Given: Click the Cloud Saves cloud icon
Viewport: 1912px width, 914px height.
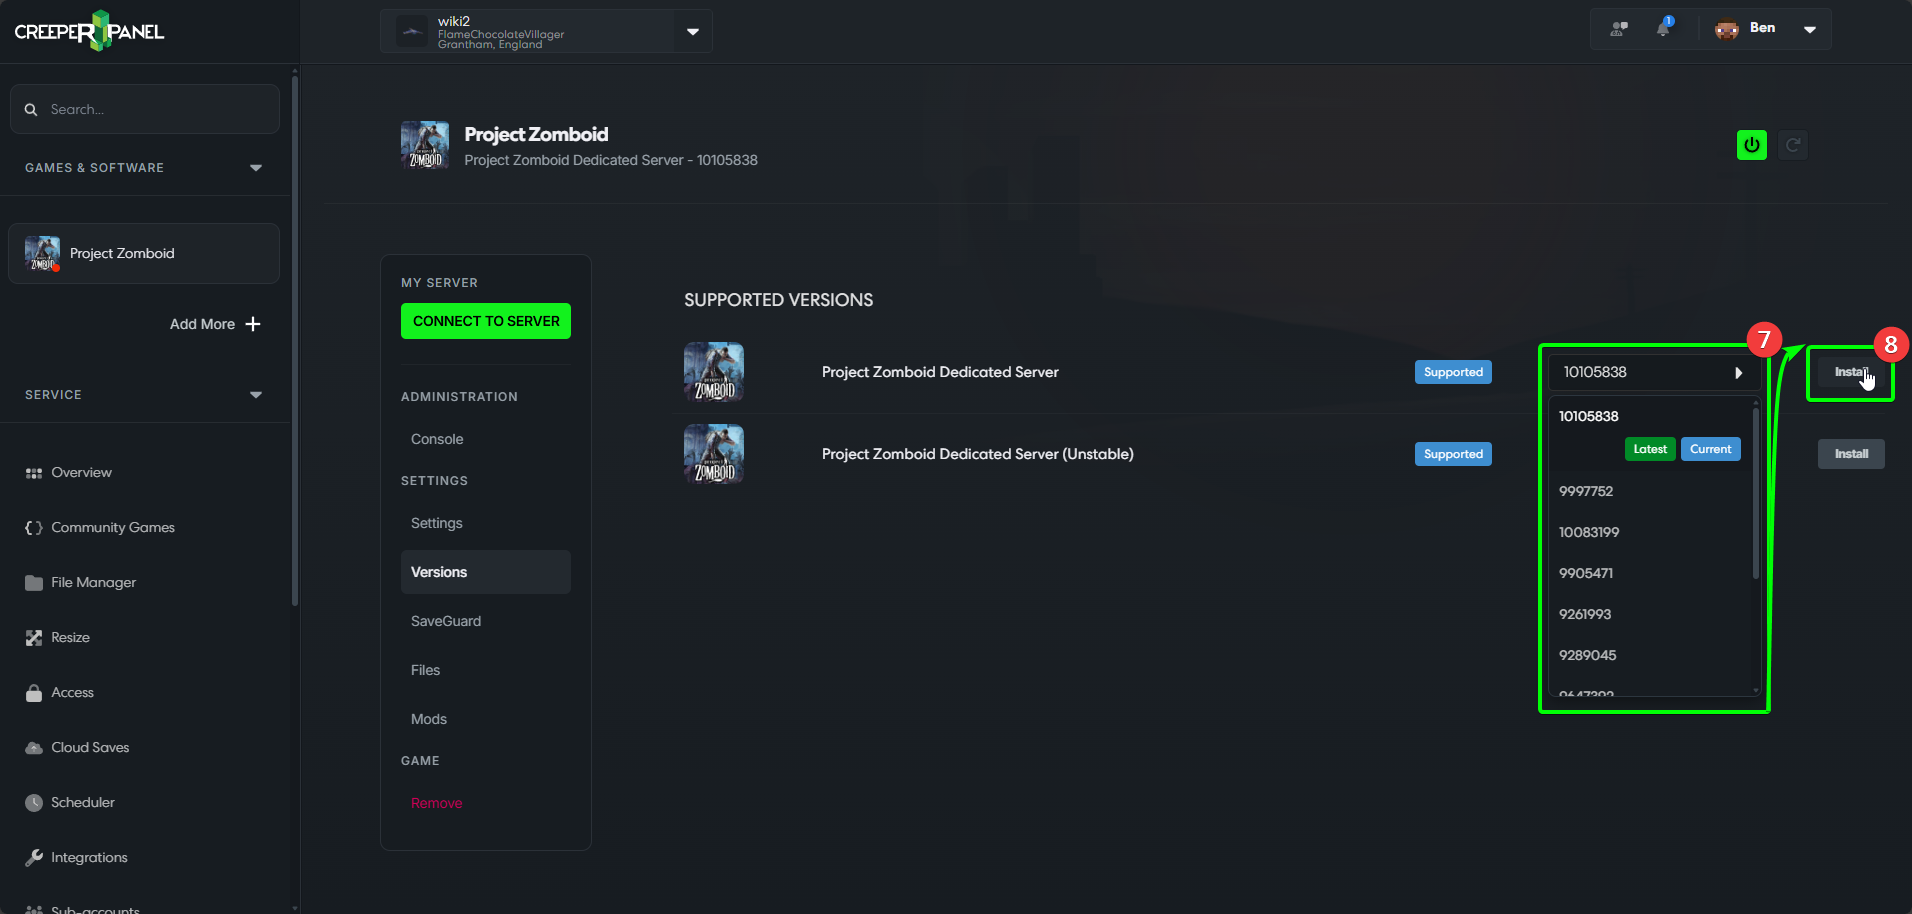Looking at the screenshot, I should pyautogui.click(x=33, y=747).
